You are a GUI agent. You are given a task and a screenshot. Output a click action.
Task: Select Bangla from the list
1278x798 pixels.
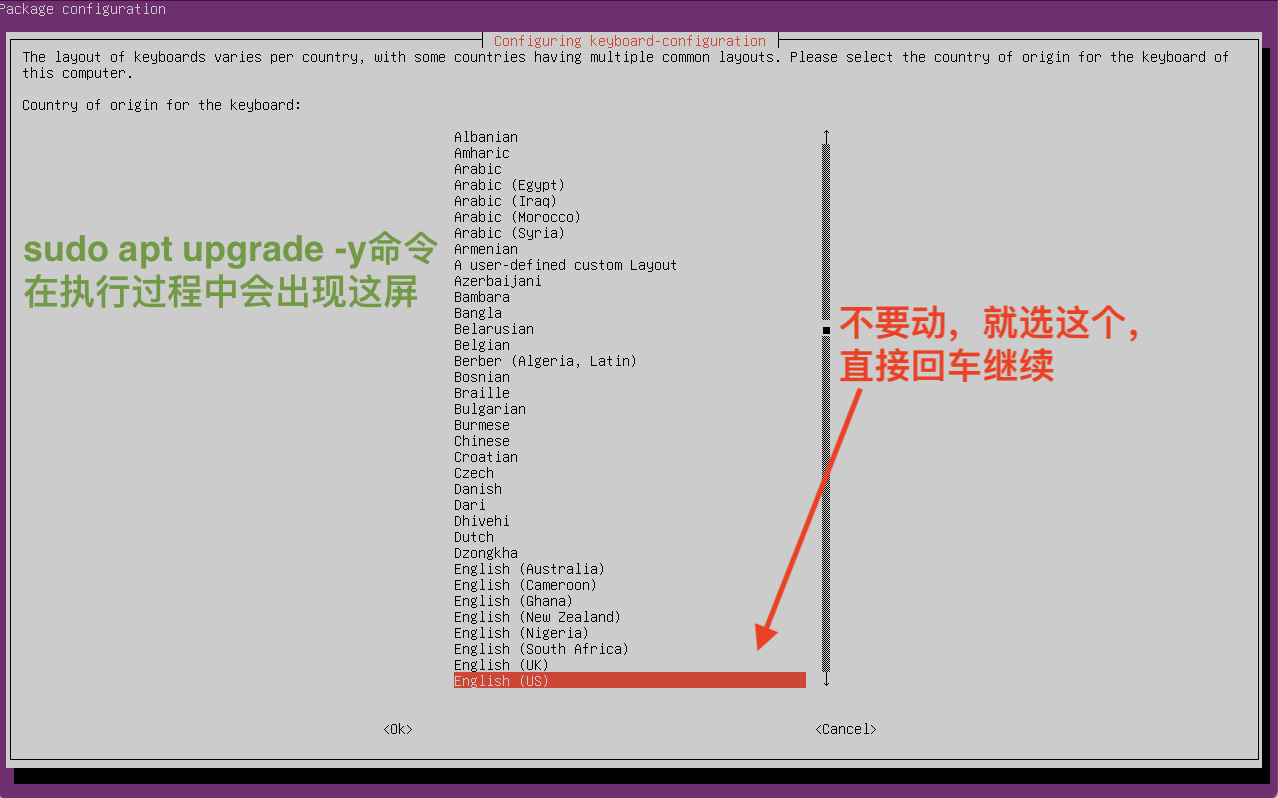[x=478, y=313]
